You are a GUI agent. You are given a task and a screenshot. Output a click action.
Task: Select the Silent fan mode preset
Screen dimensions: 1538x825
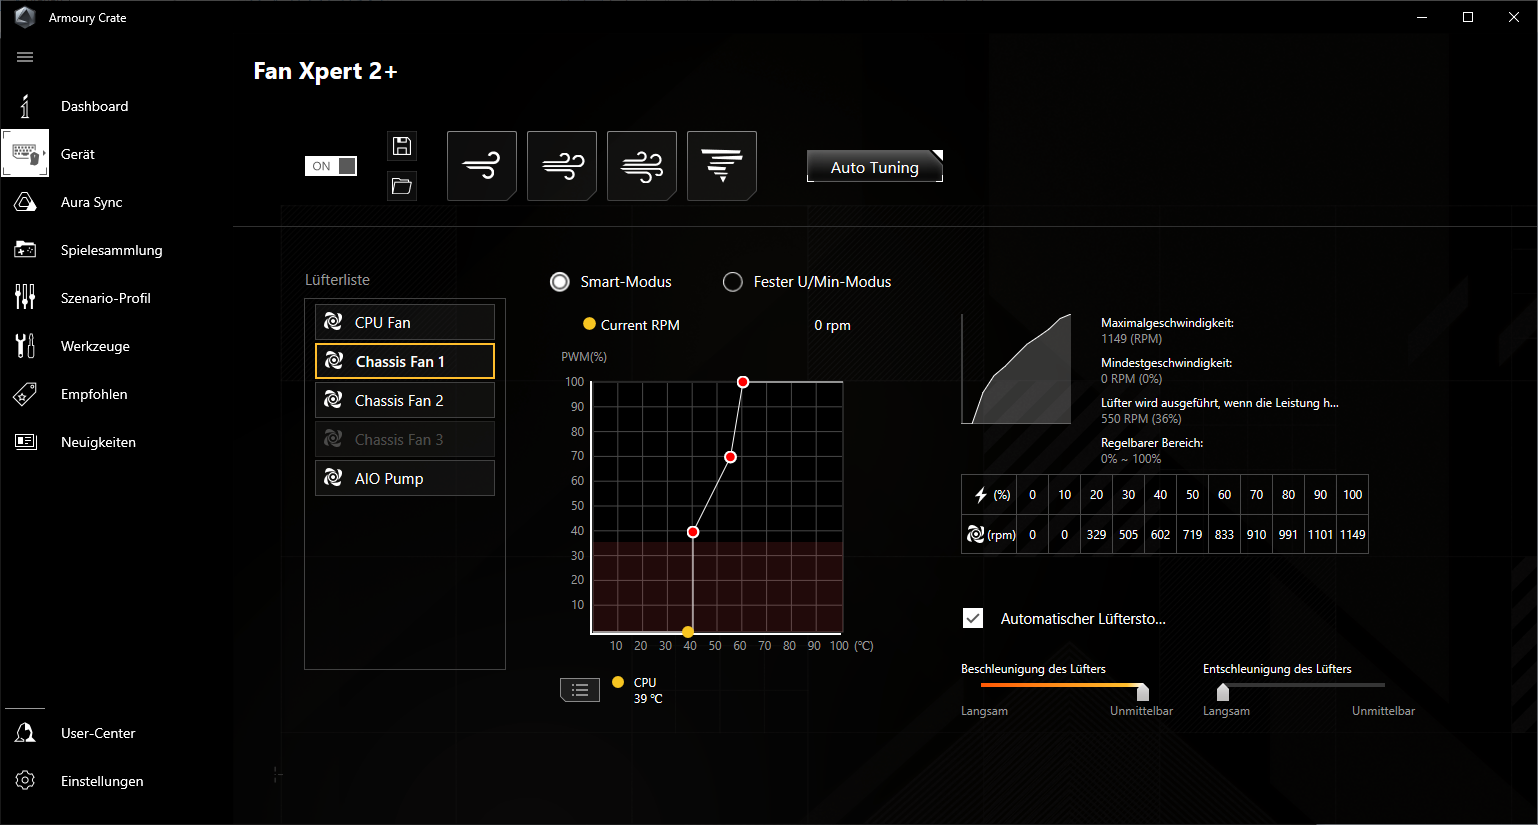[482, 166]
